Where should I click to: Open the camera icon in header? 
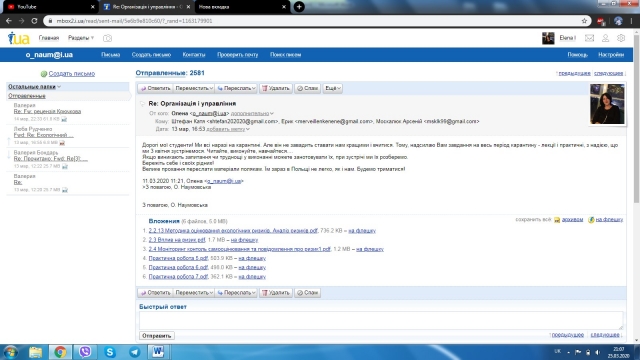[x=107, y=38]
